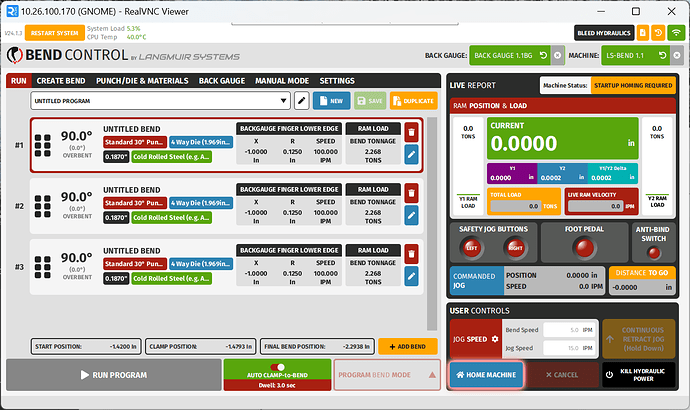Click the BLEED HYDRAULICS button
The height and width of the screenshot is (410, 690).
pos(604,33)
